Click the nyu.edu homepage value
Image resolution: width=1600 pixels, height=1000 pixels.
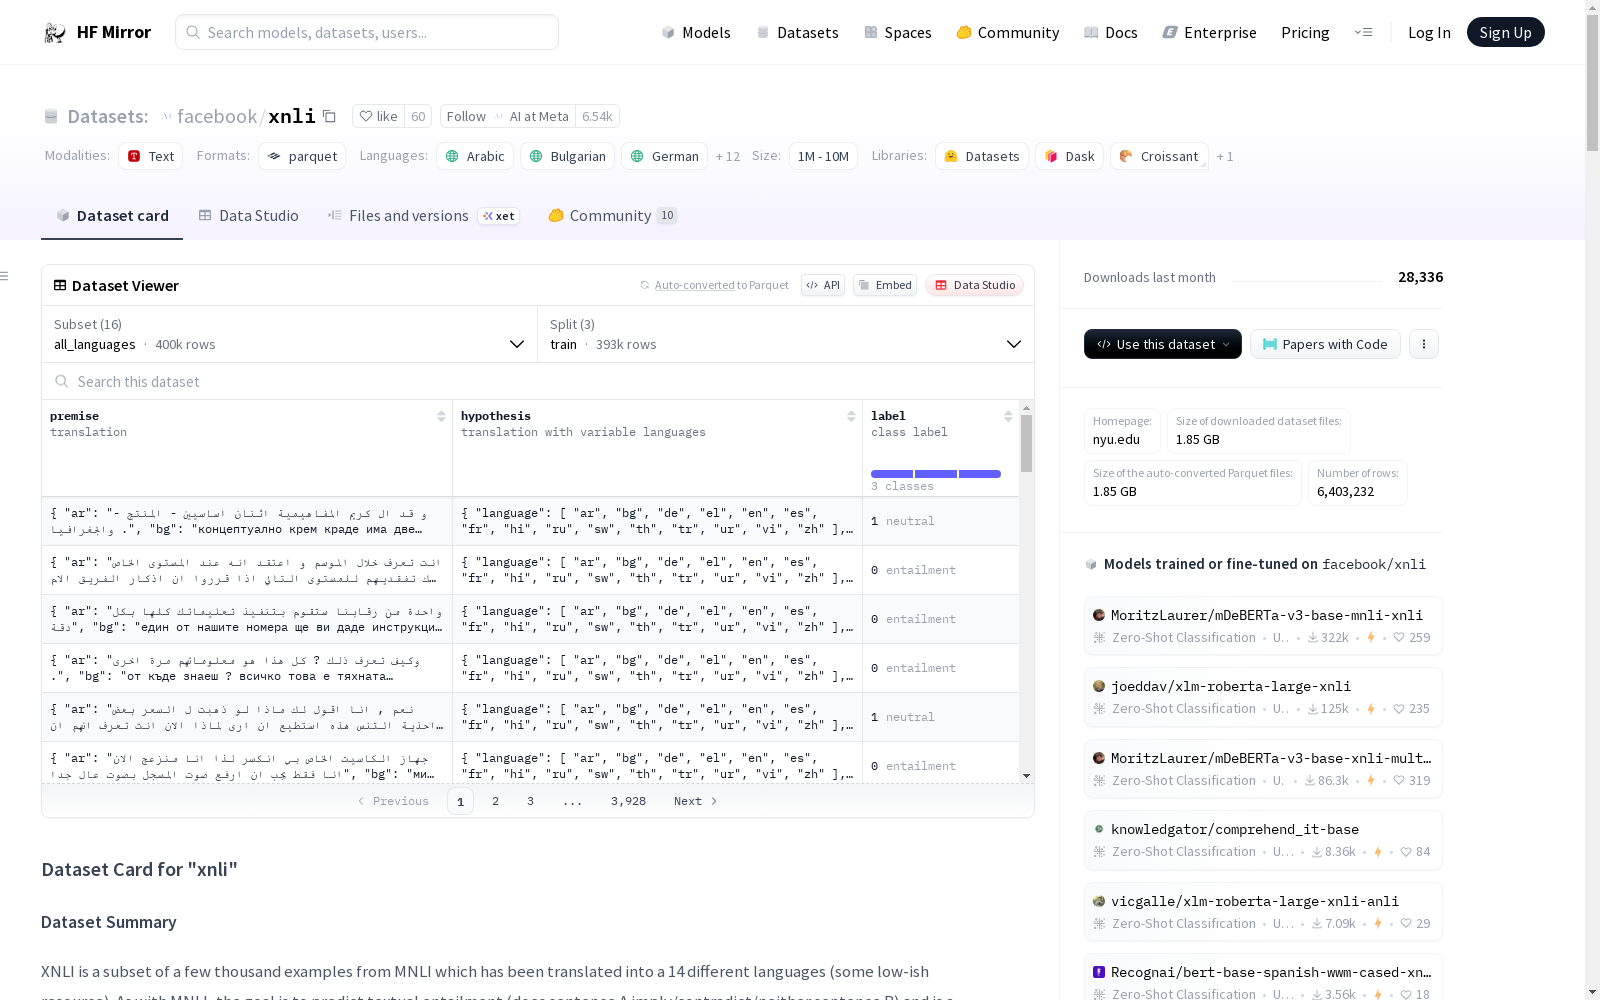click(1116, 439)
